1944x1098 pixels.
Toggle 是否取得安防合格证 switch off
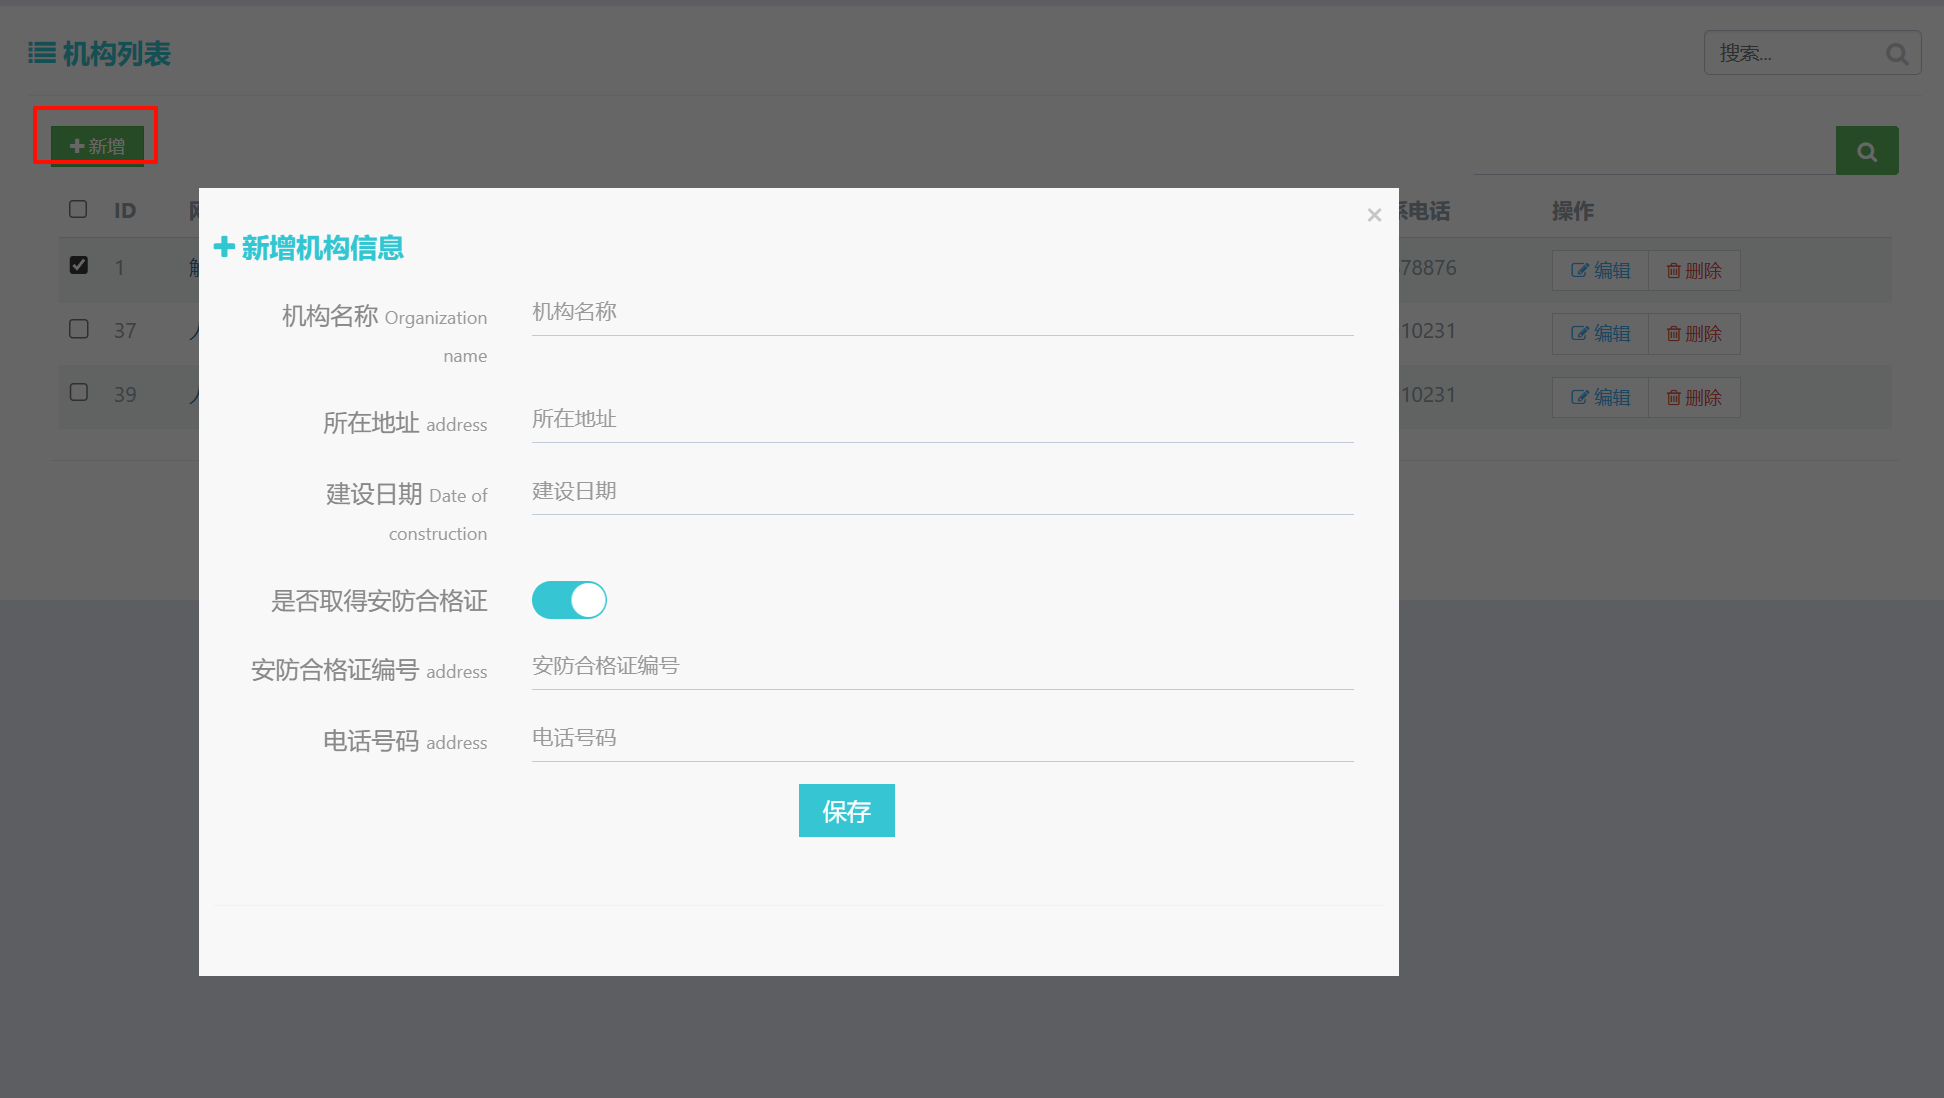569,600
